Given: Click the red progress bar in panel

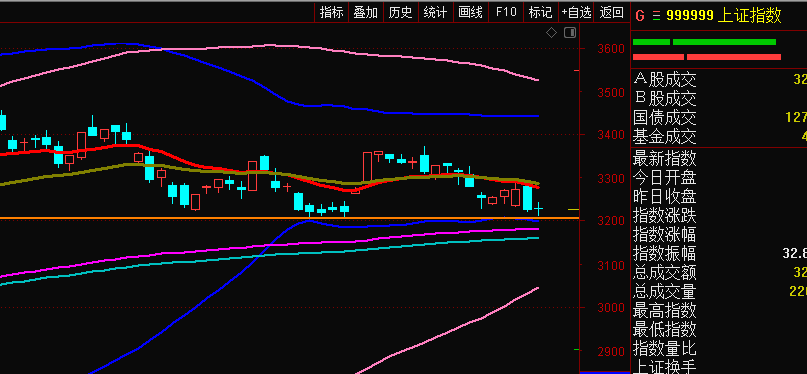Looking at the screenshot, I should 707,57.
